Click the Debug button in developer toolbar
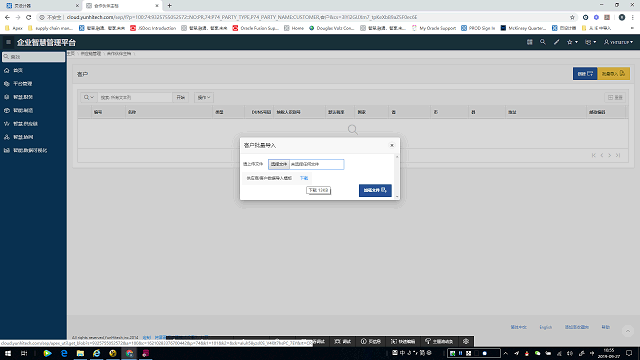 click(x=343, y=342)
